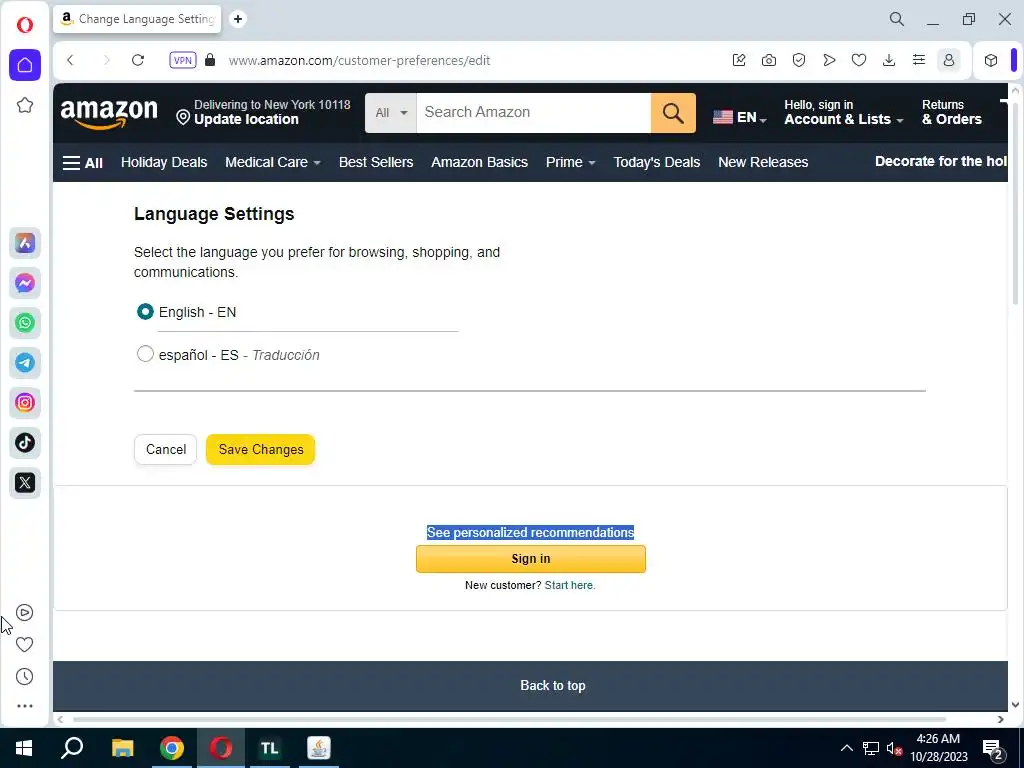Open Telegram from the sidebar
The image size is (1024, 768).
(25, 362)
